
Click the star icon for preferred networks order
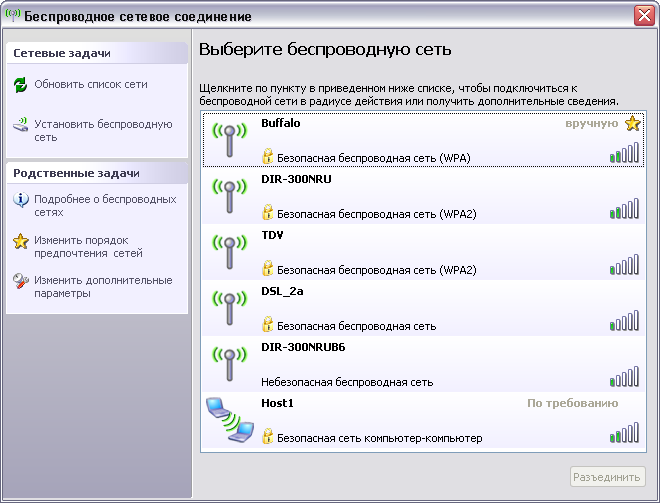pos(21,241)
